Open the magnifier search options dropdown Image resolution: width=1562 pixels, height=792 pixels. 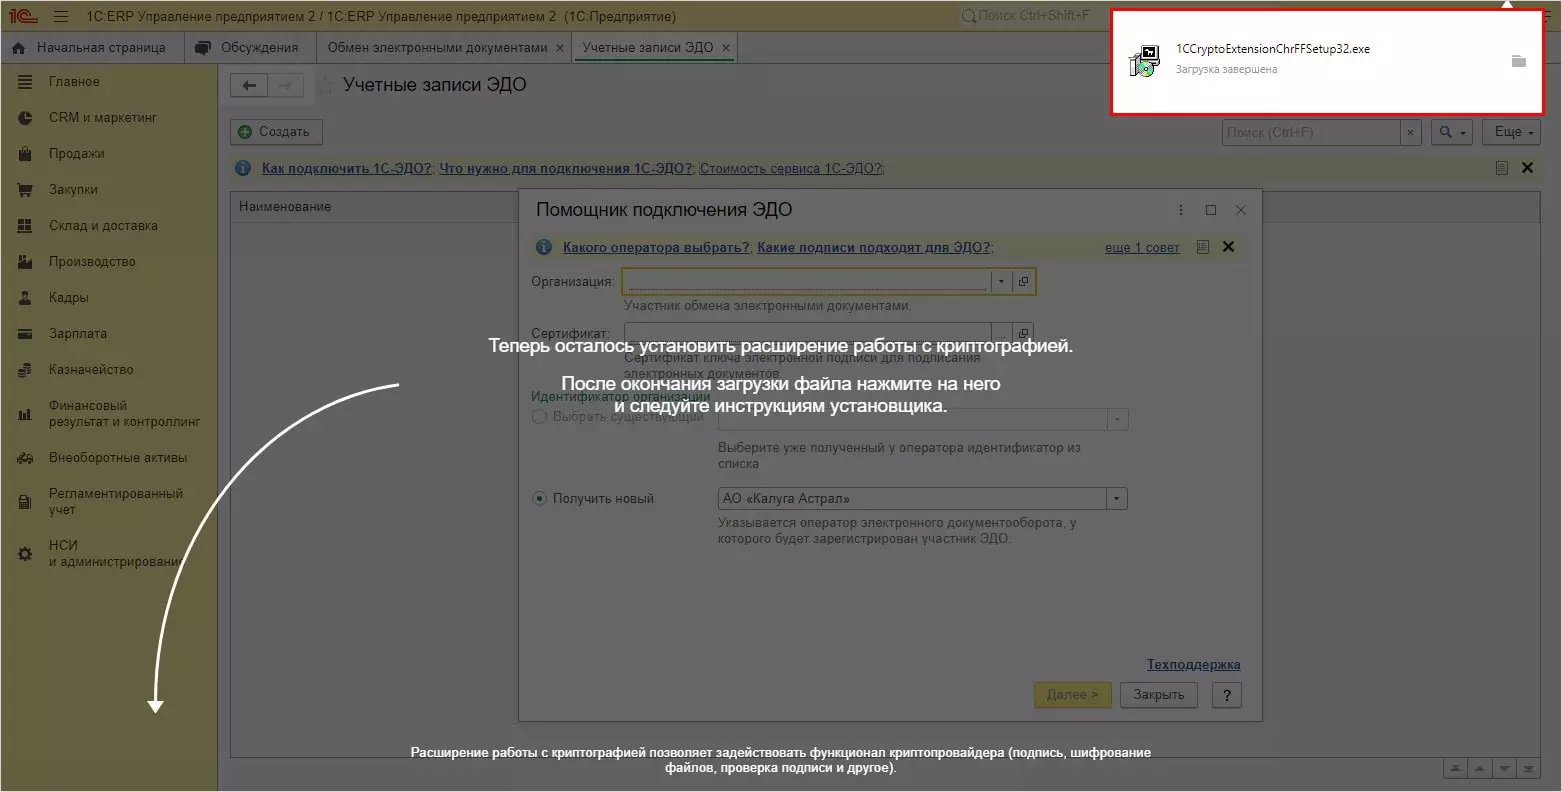1453,132
